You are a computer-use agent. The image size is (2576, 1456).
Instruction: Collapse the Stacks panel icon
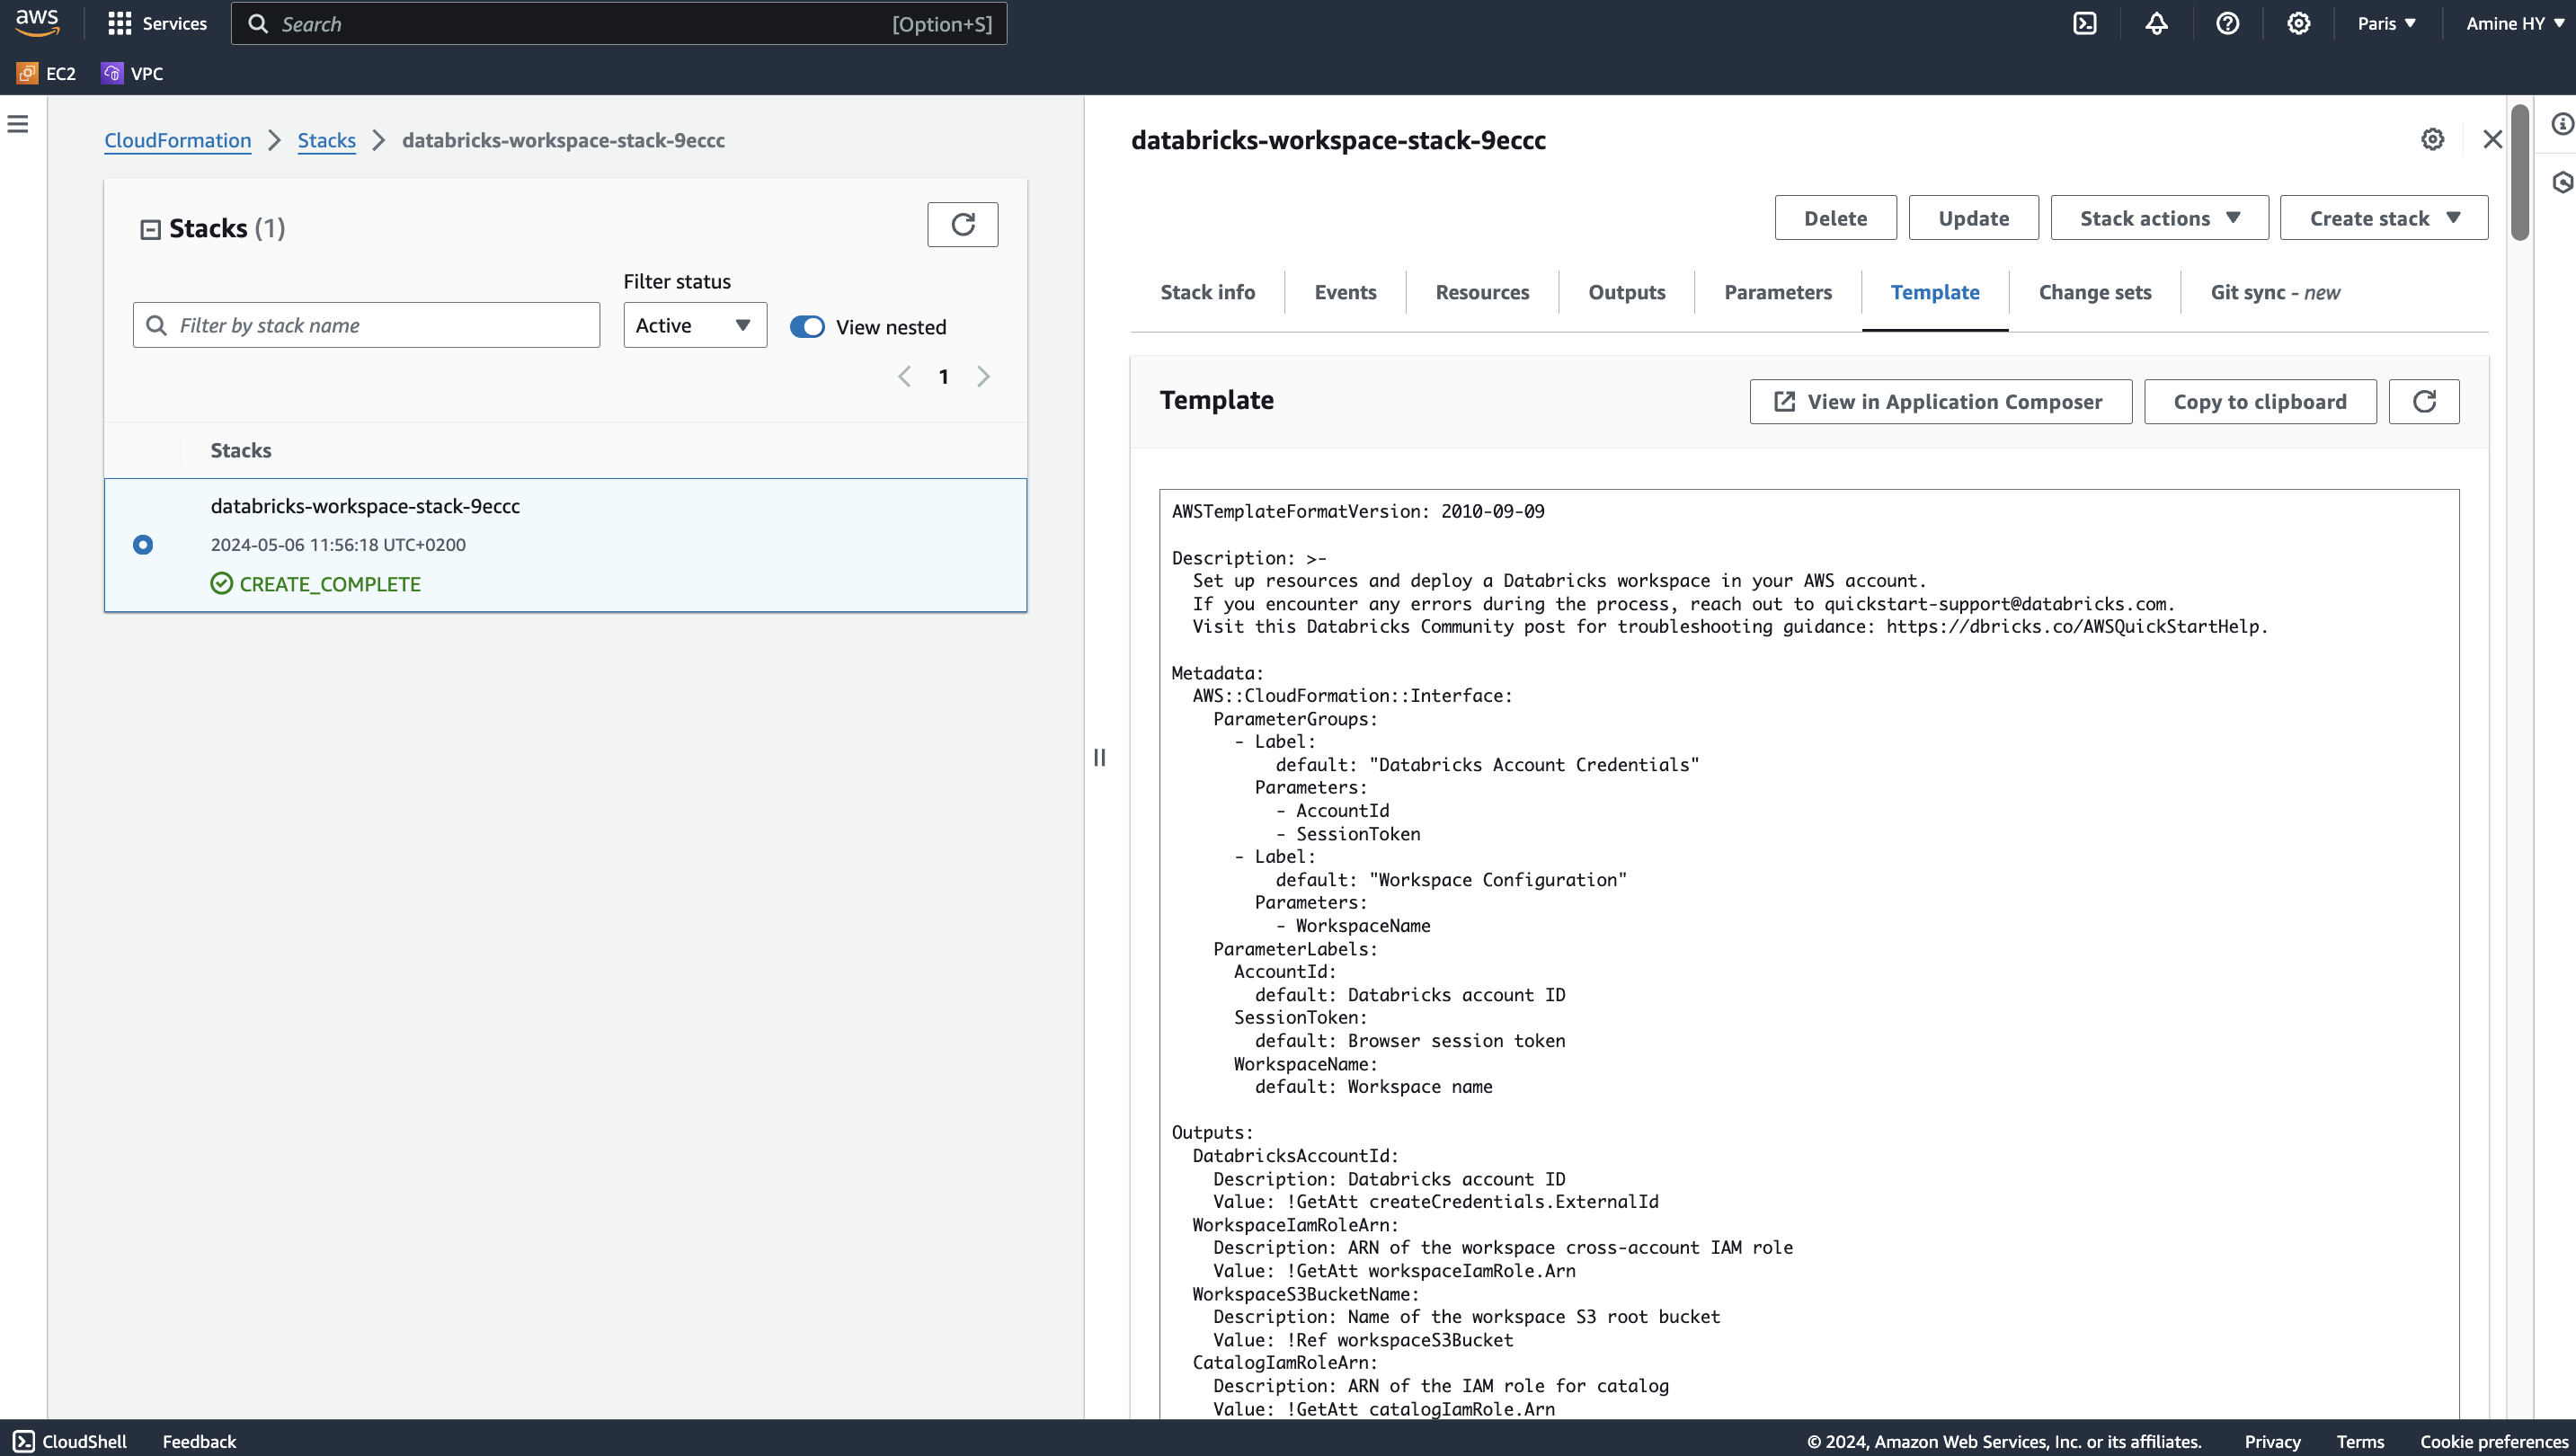click(150, 229)
